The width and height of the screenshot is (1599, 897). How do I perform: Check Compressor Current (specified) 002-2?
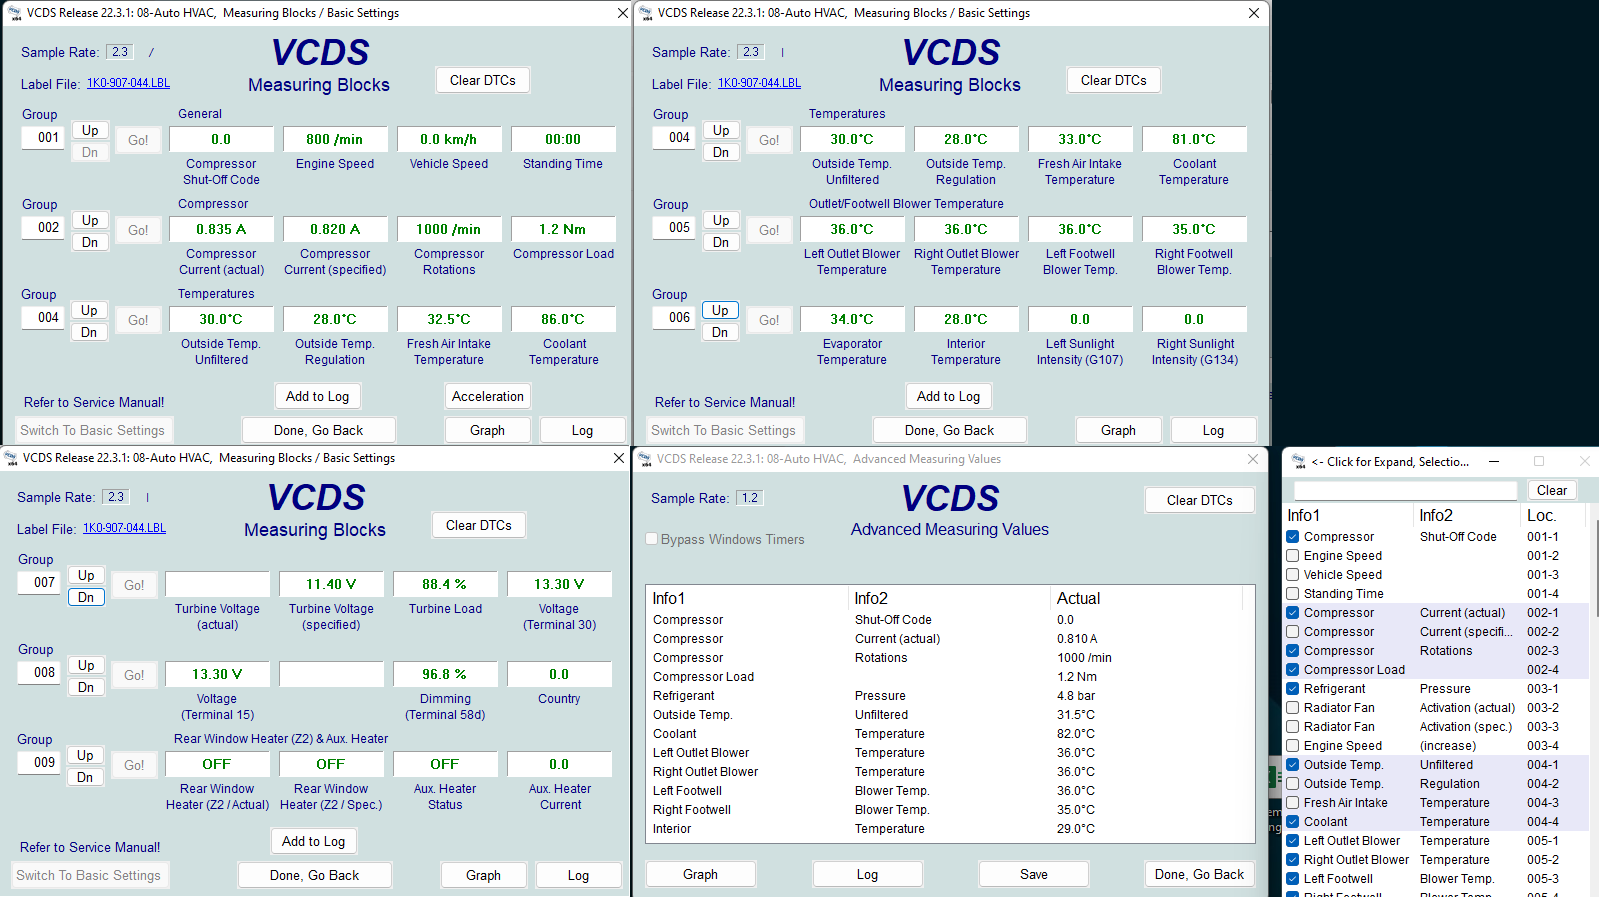1293,632
